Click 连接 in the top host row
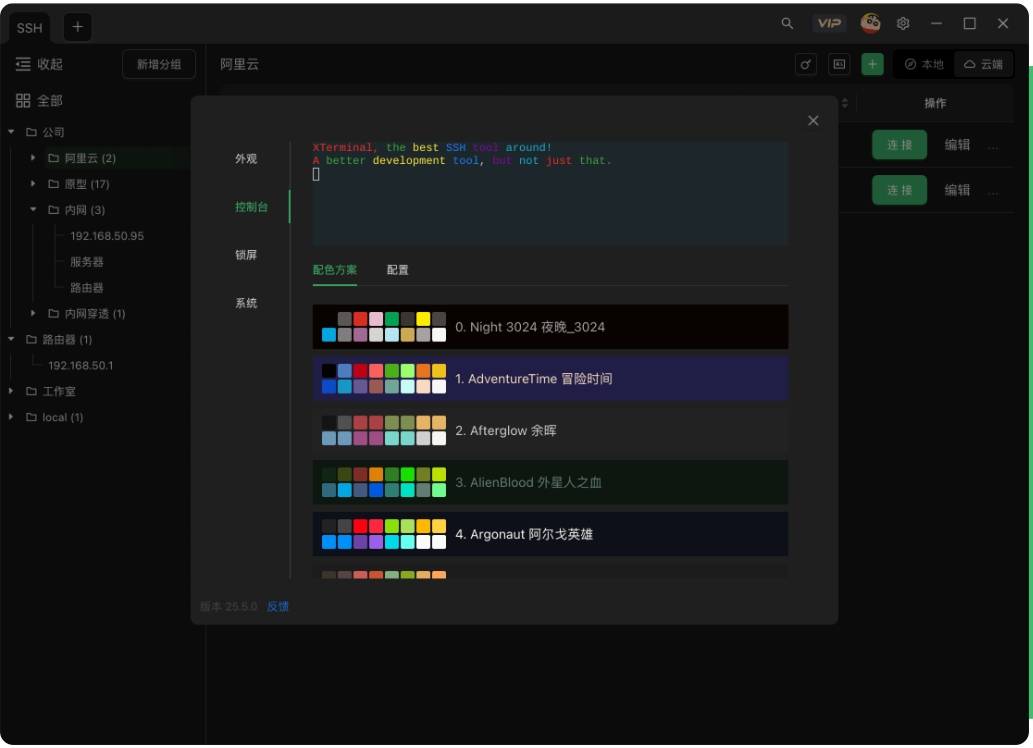The image size is (1033, 748). [x=899, y=145]
